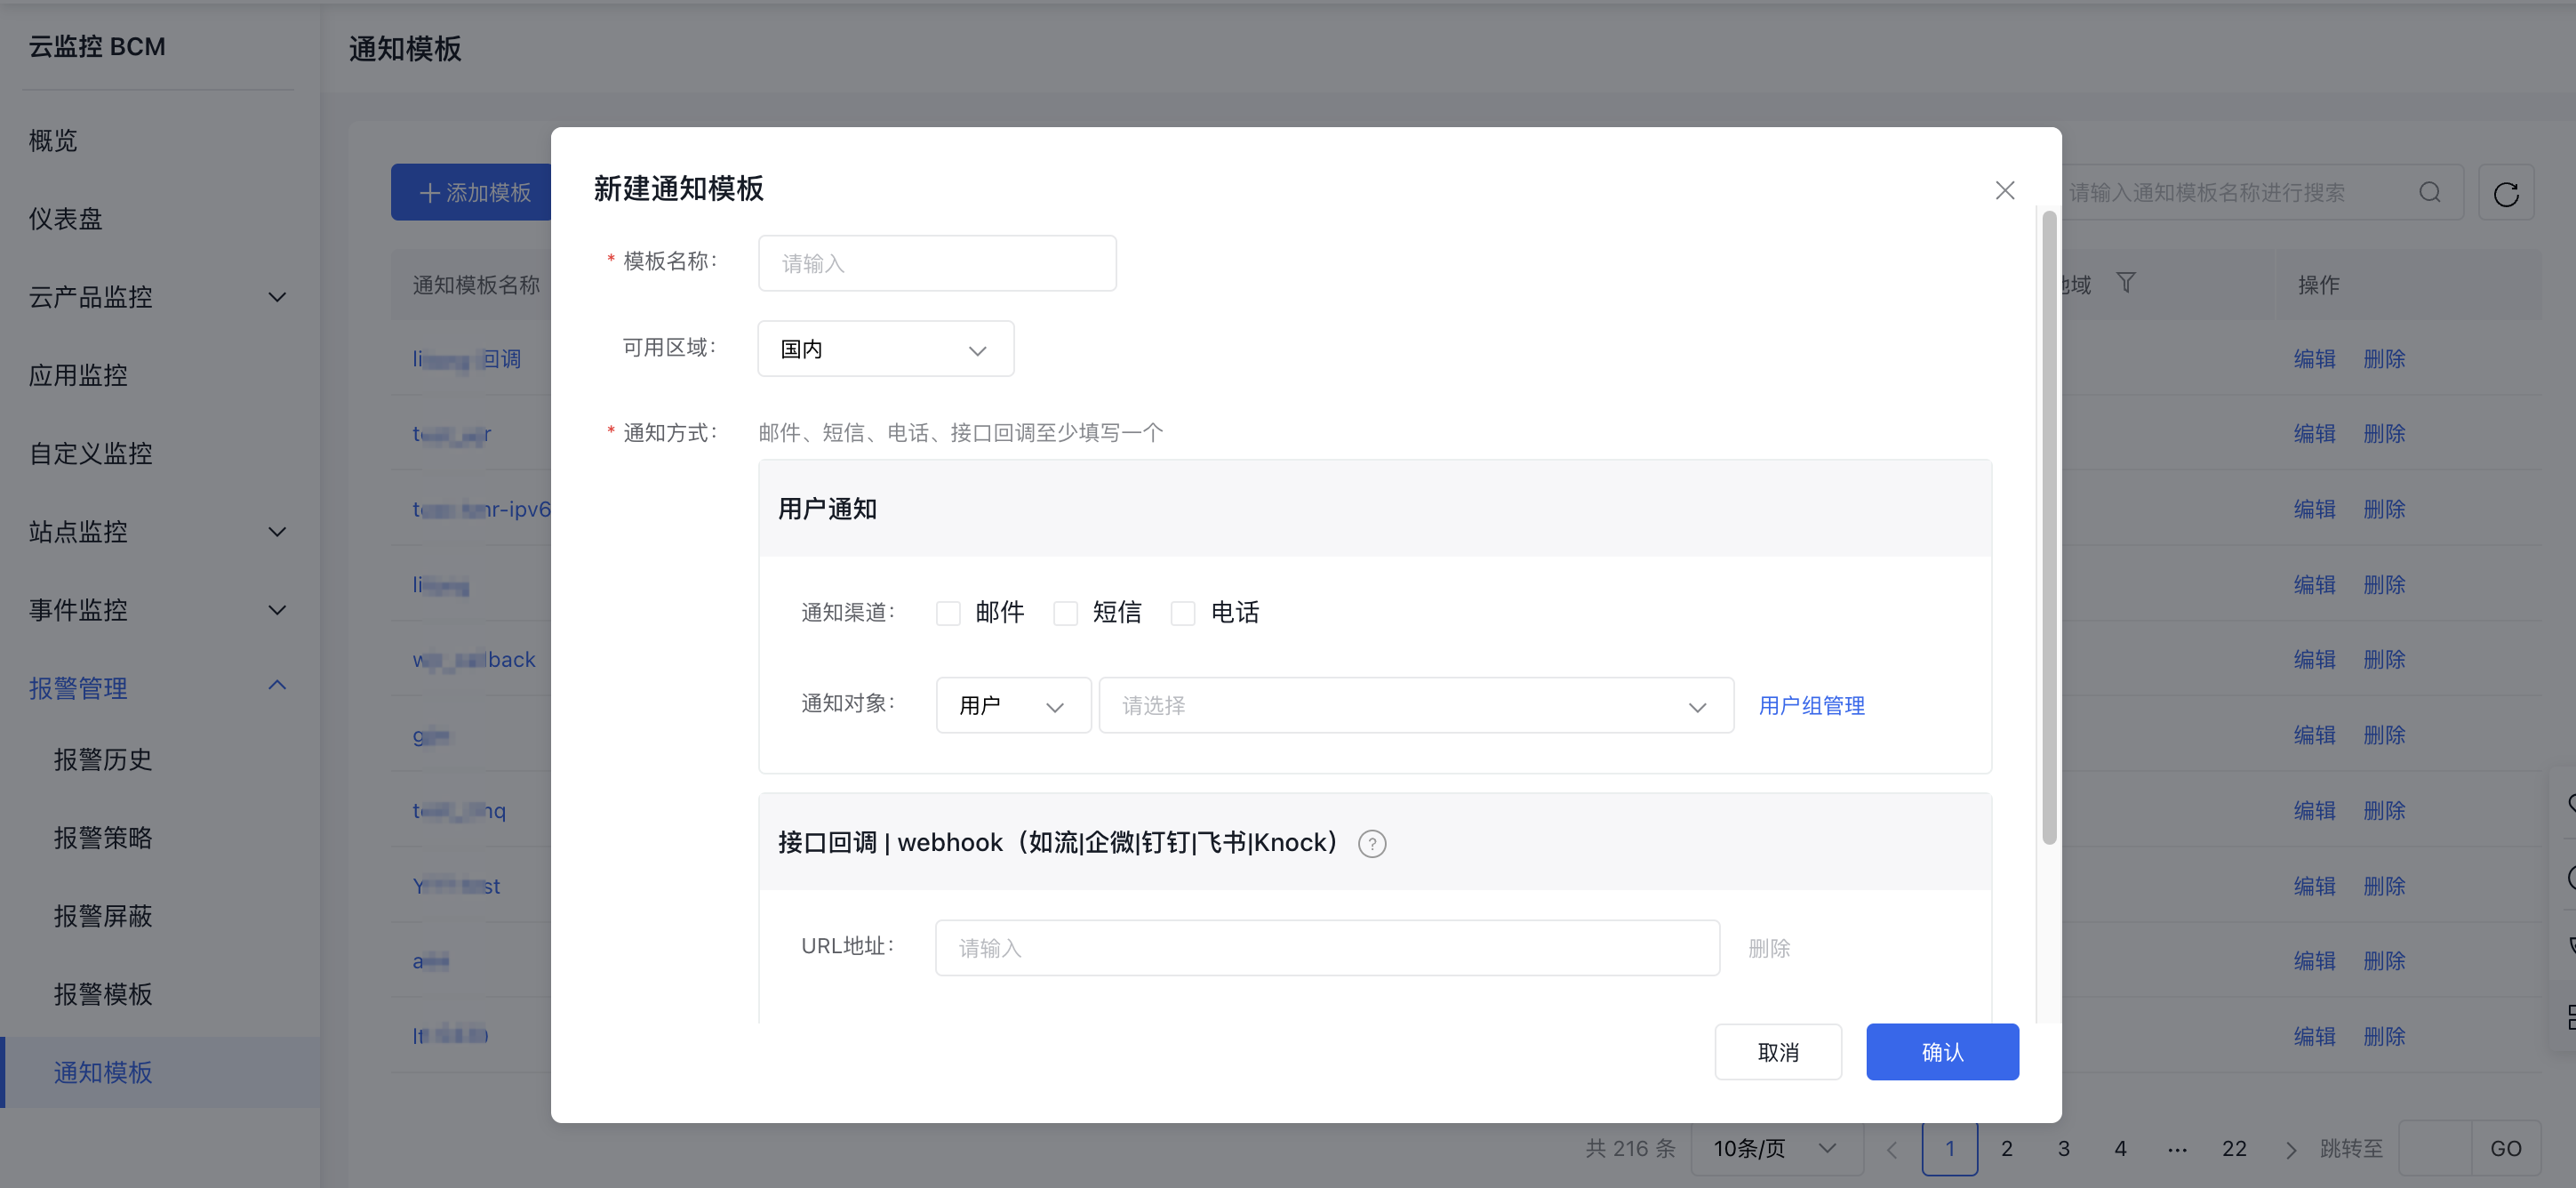This screenshot has width=2576, height=1188.
Task: Click 编辑 in the last table row
Action: pos(2314,1037)
